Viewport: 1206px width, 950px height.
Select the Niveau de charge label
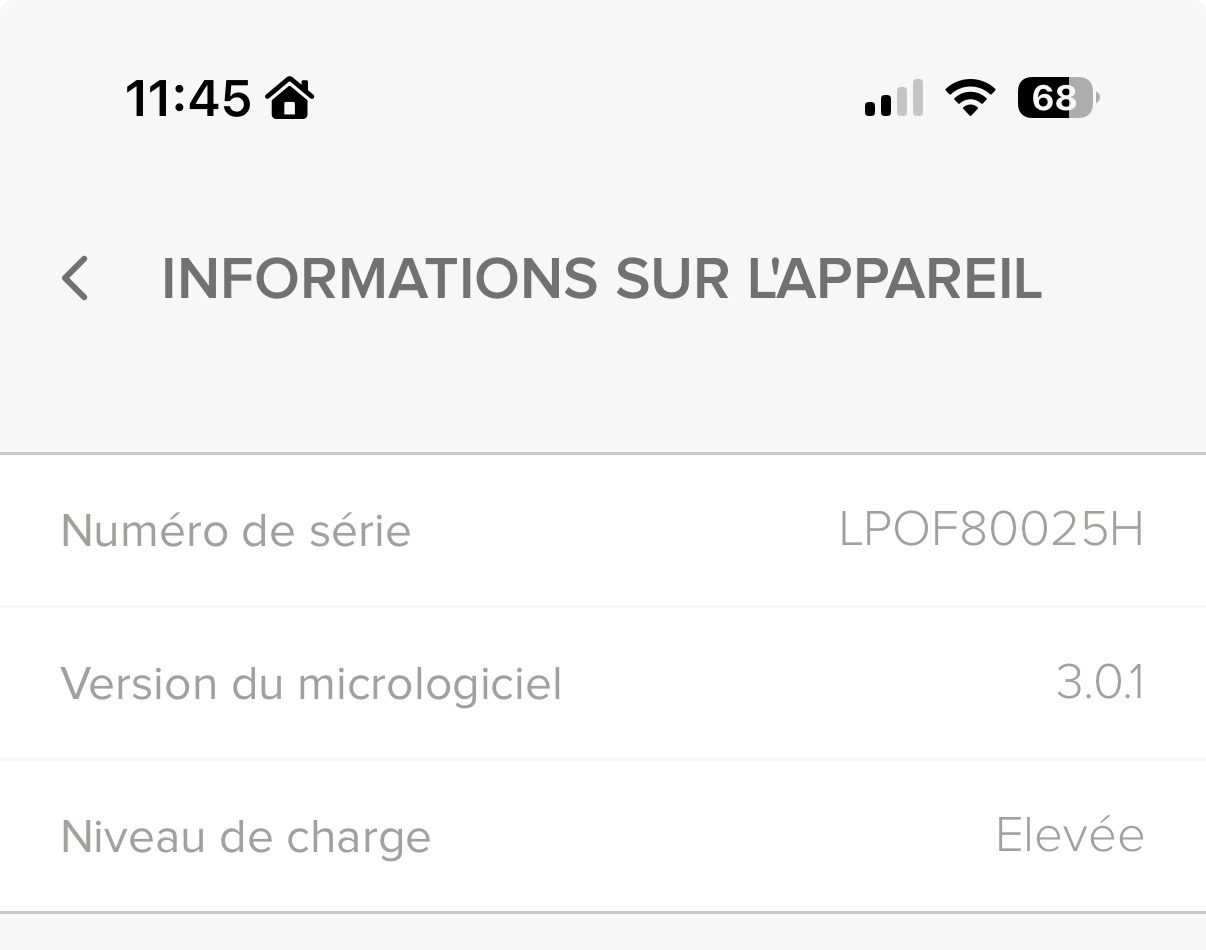(246, 837)
